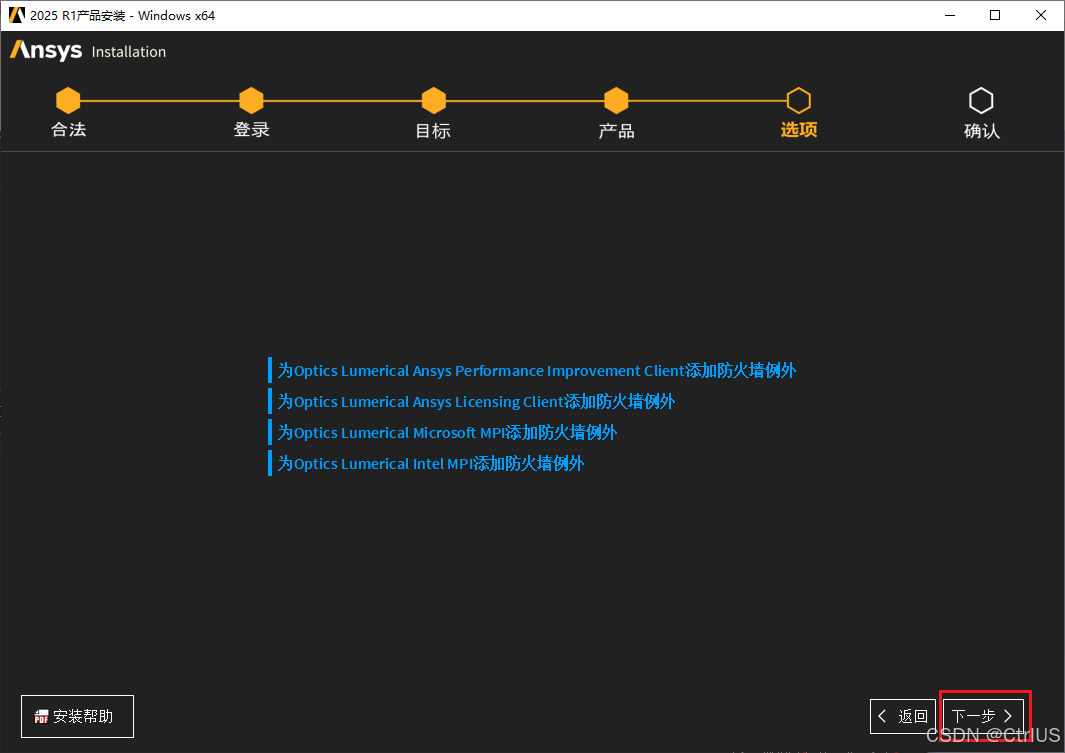
Task: Click the 选项 step hexagon icon
Action: pos(799,100)
